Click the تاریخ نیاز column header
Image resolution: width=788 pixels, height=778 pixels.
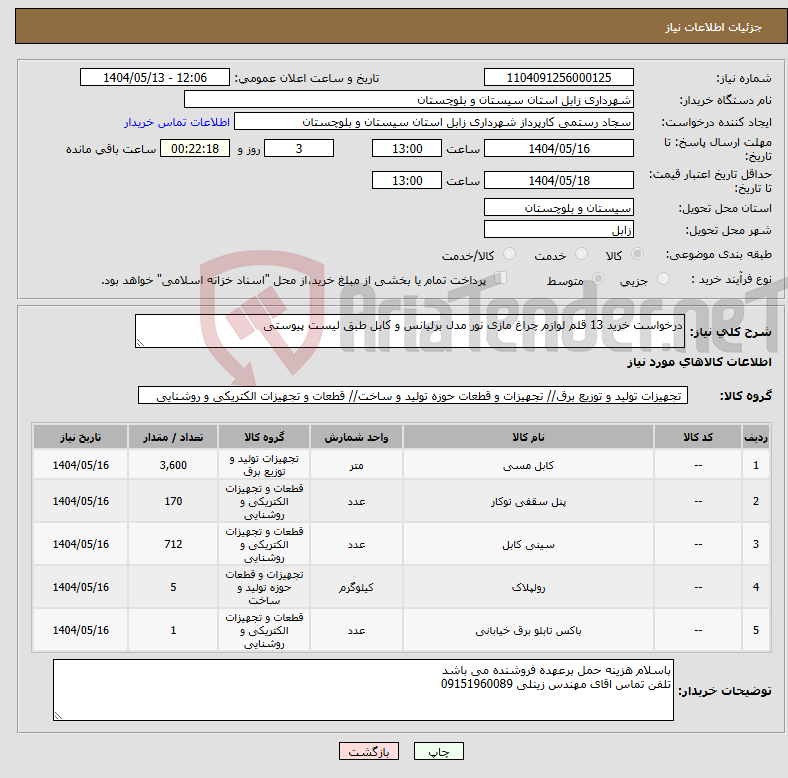pyautogui.click(x=80, y=437)
